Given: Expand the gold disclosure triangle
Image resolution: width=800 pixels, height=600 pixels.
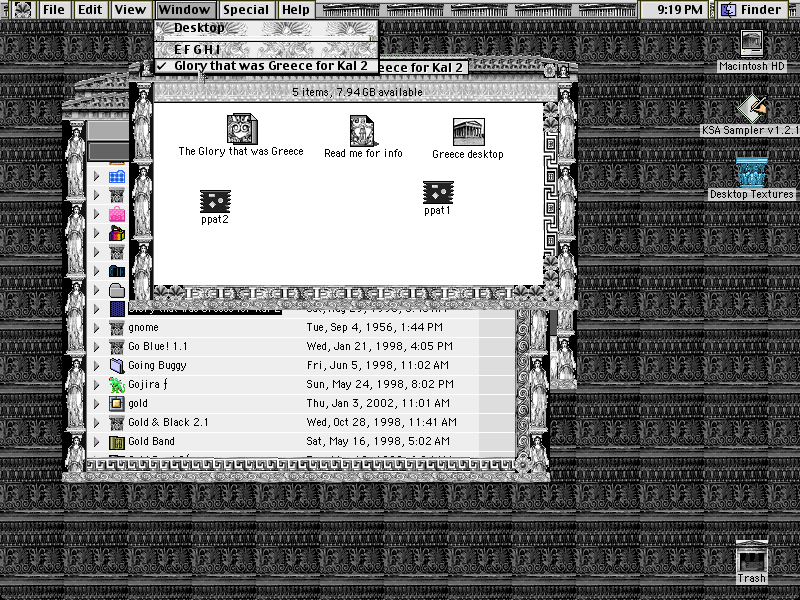Looking at the screenshot, I should coord(96,404).
